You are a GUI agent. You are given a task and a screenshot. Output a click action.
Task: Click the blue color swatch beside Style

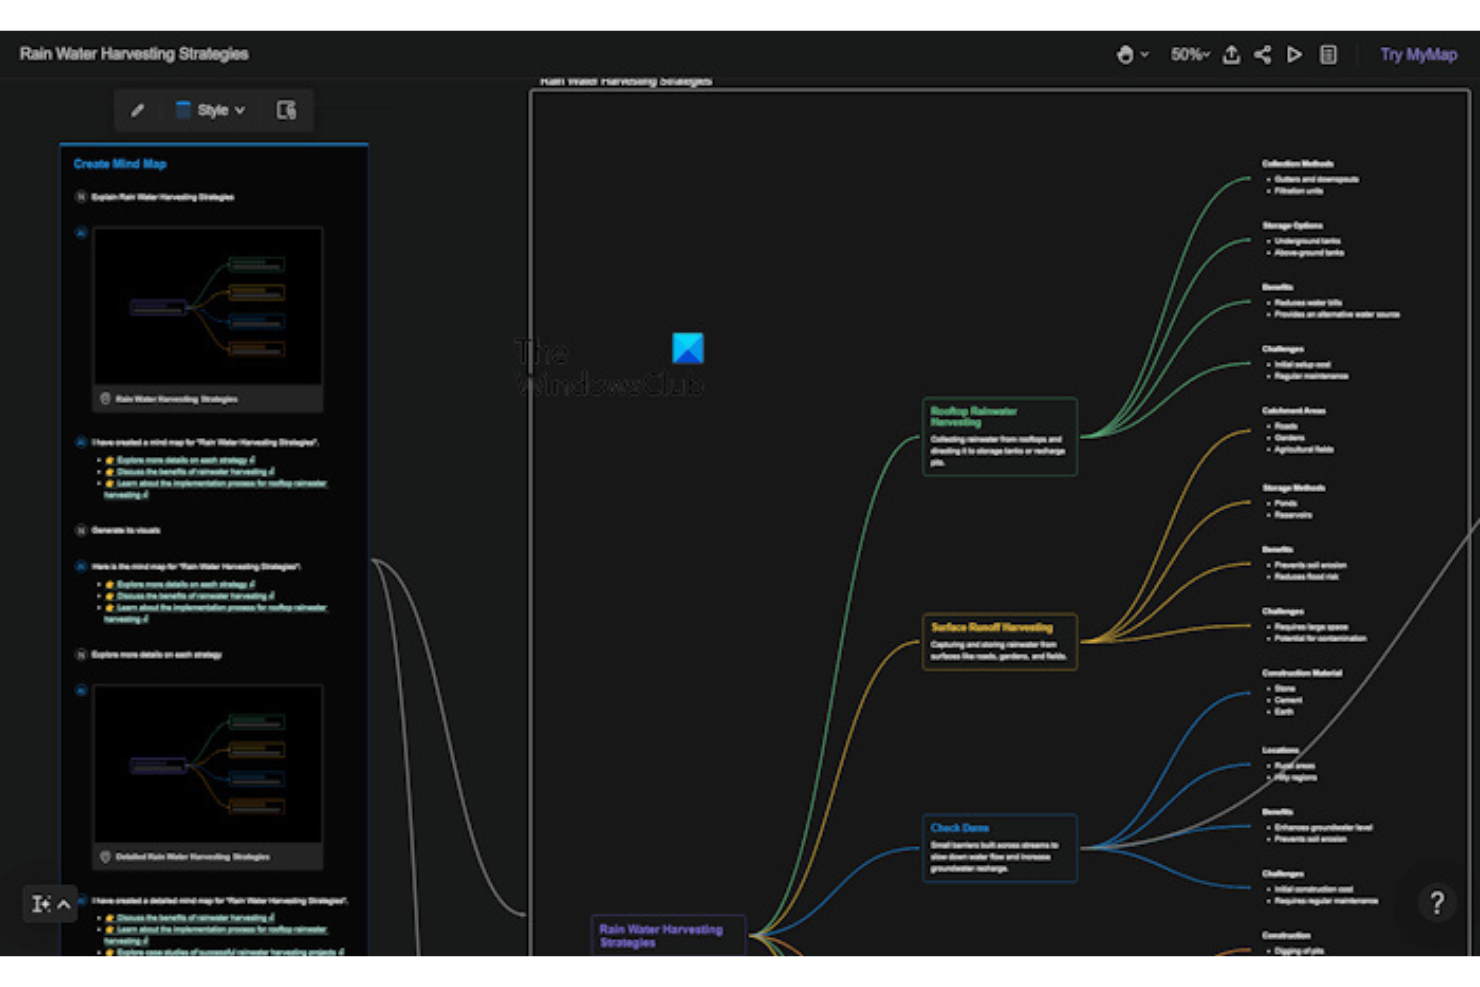[x=183, y=110]
